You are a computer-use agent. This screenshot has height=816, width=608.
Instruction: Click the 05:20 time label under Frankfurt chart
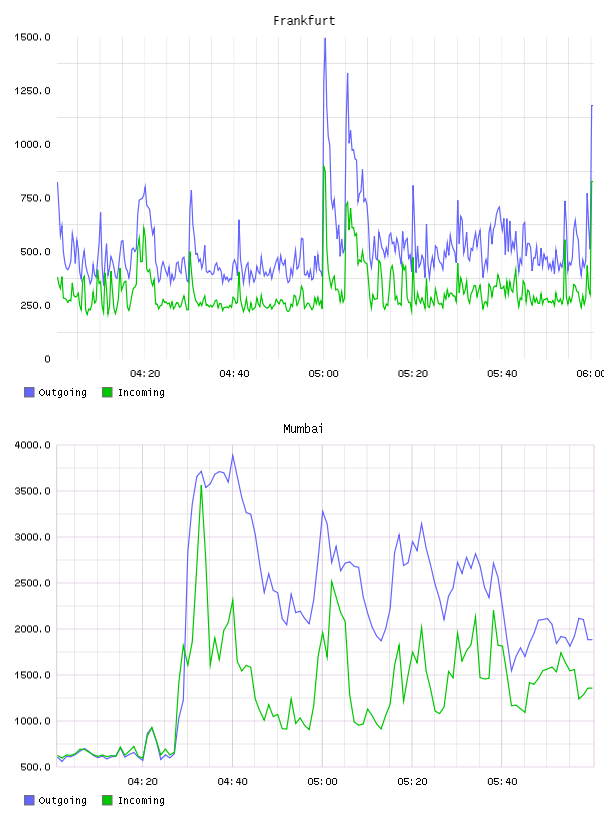(413, 373)
